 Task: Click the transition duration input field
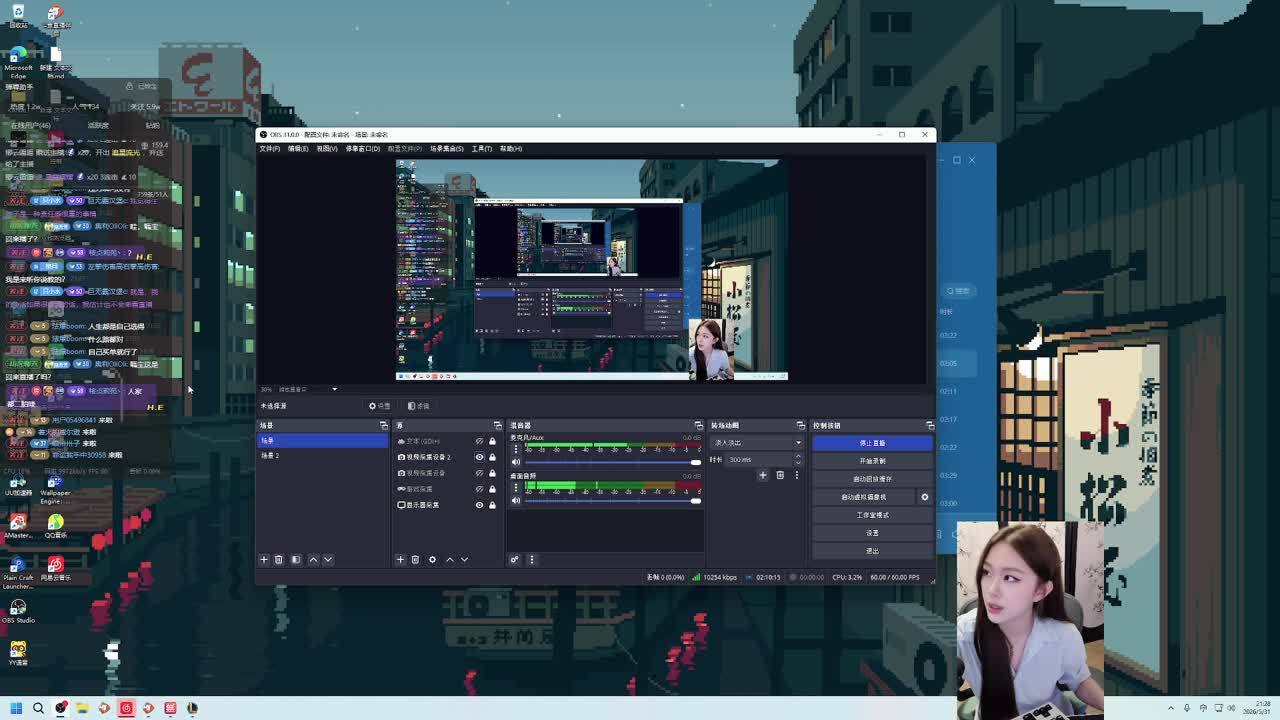759,459
